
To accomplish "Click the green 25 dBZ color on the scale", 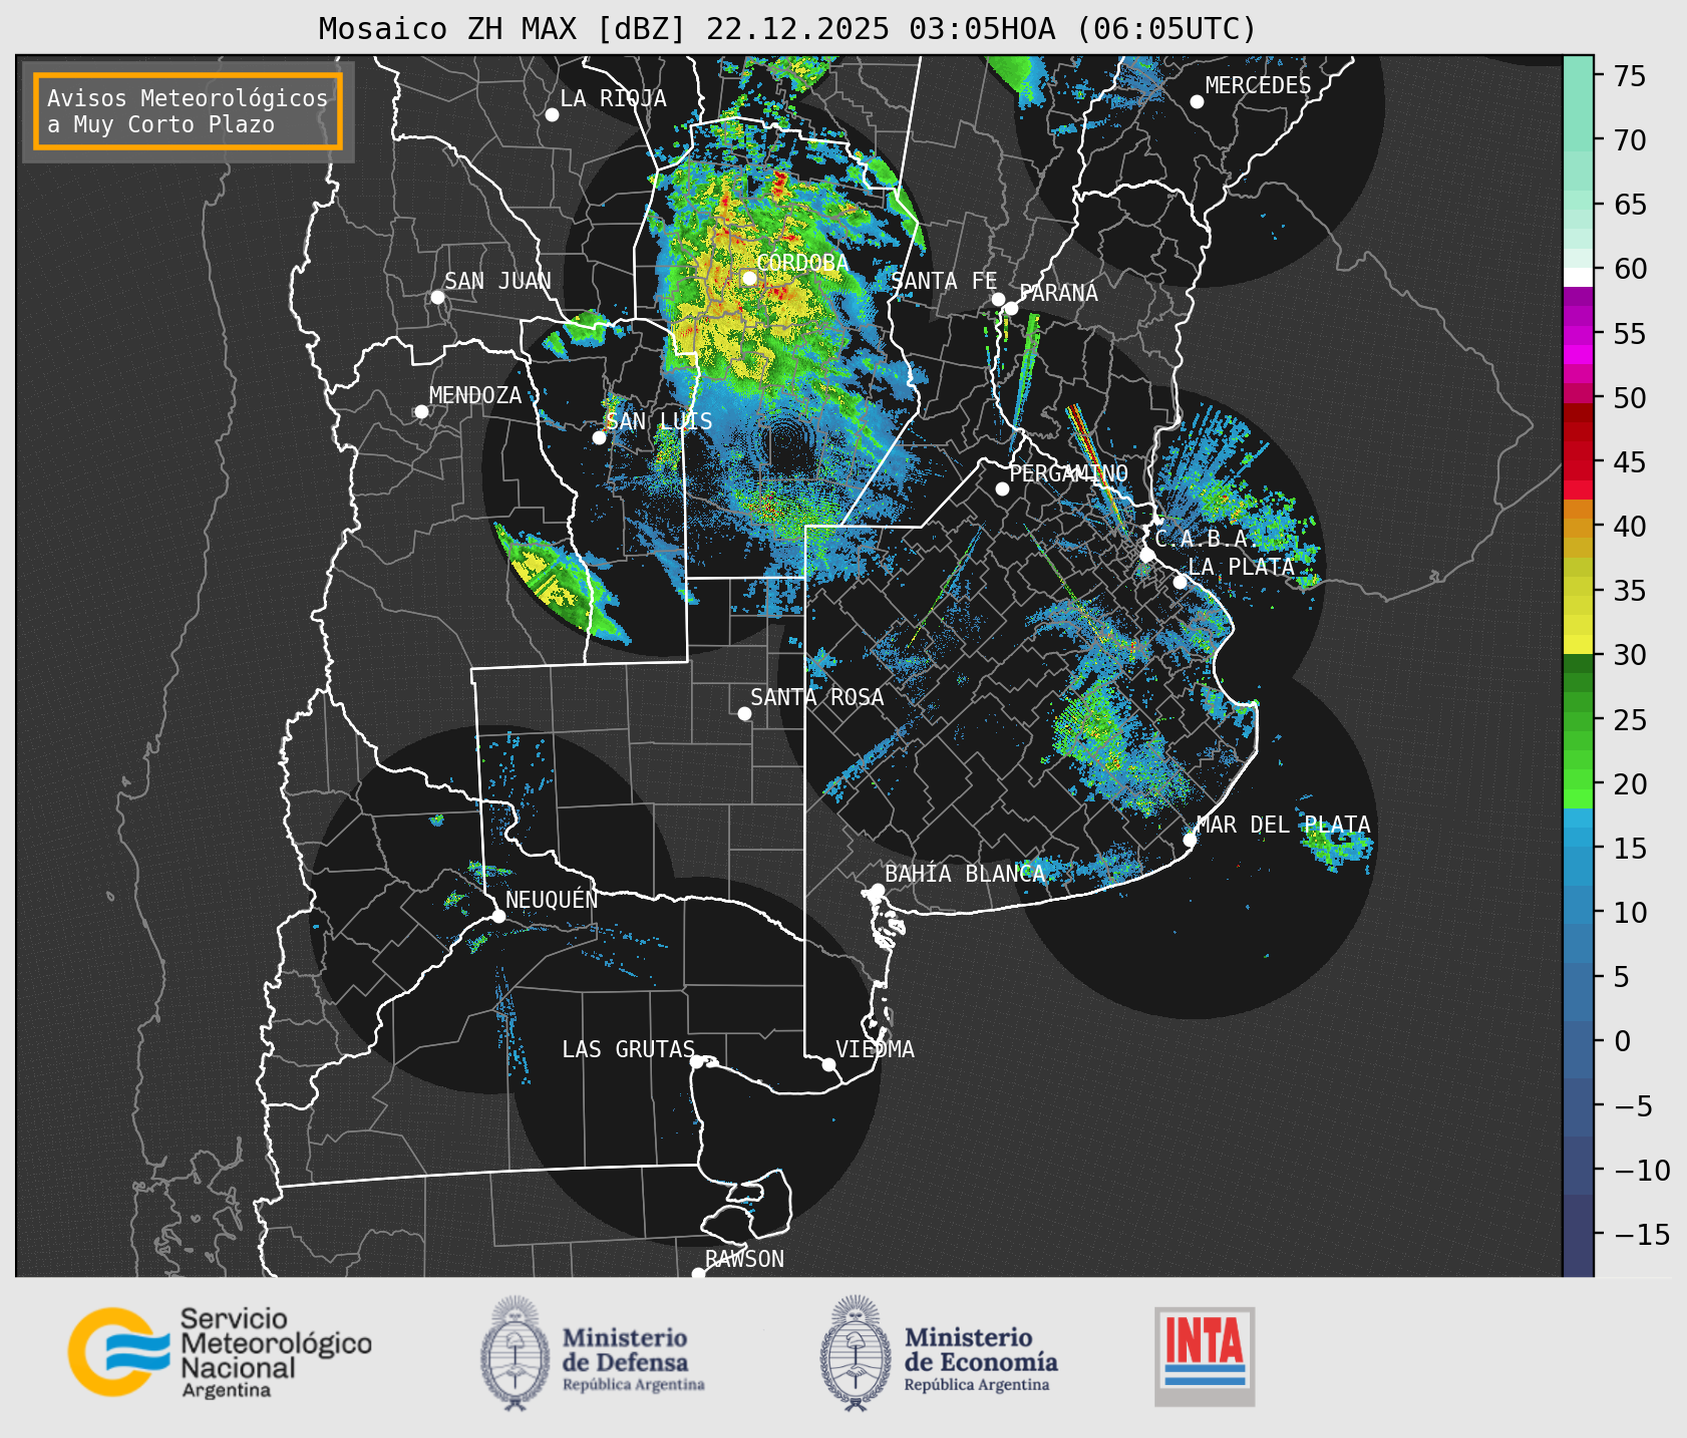I will 1578,720.
